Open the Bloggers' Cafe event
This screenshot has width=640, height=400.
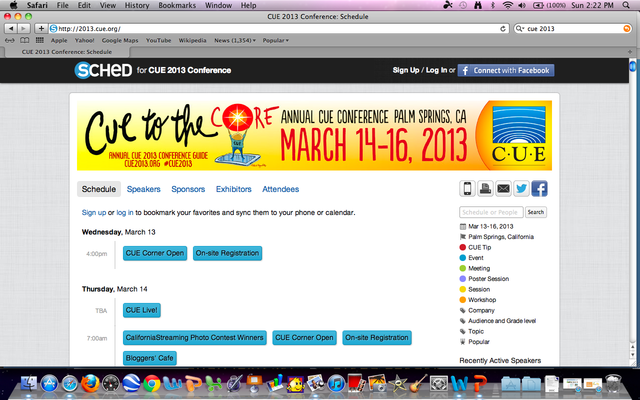coord(150,358)
